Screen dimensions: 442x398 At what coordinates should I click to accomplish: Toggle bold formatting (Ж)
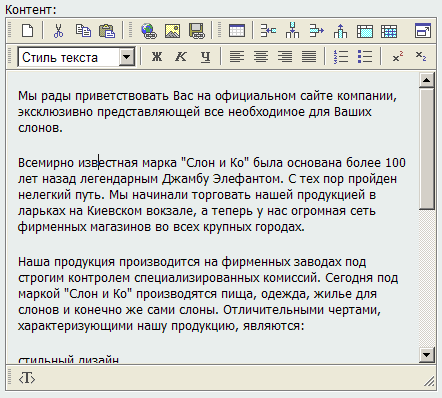coord(157,57)
